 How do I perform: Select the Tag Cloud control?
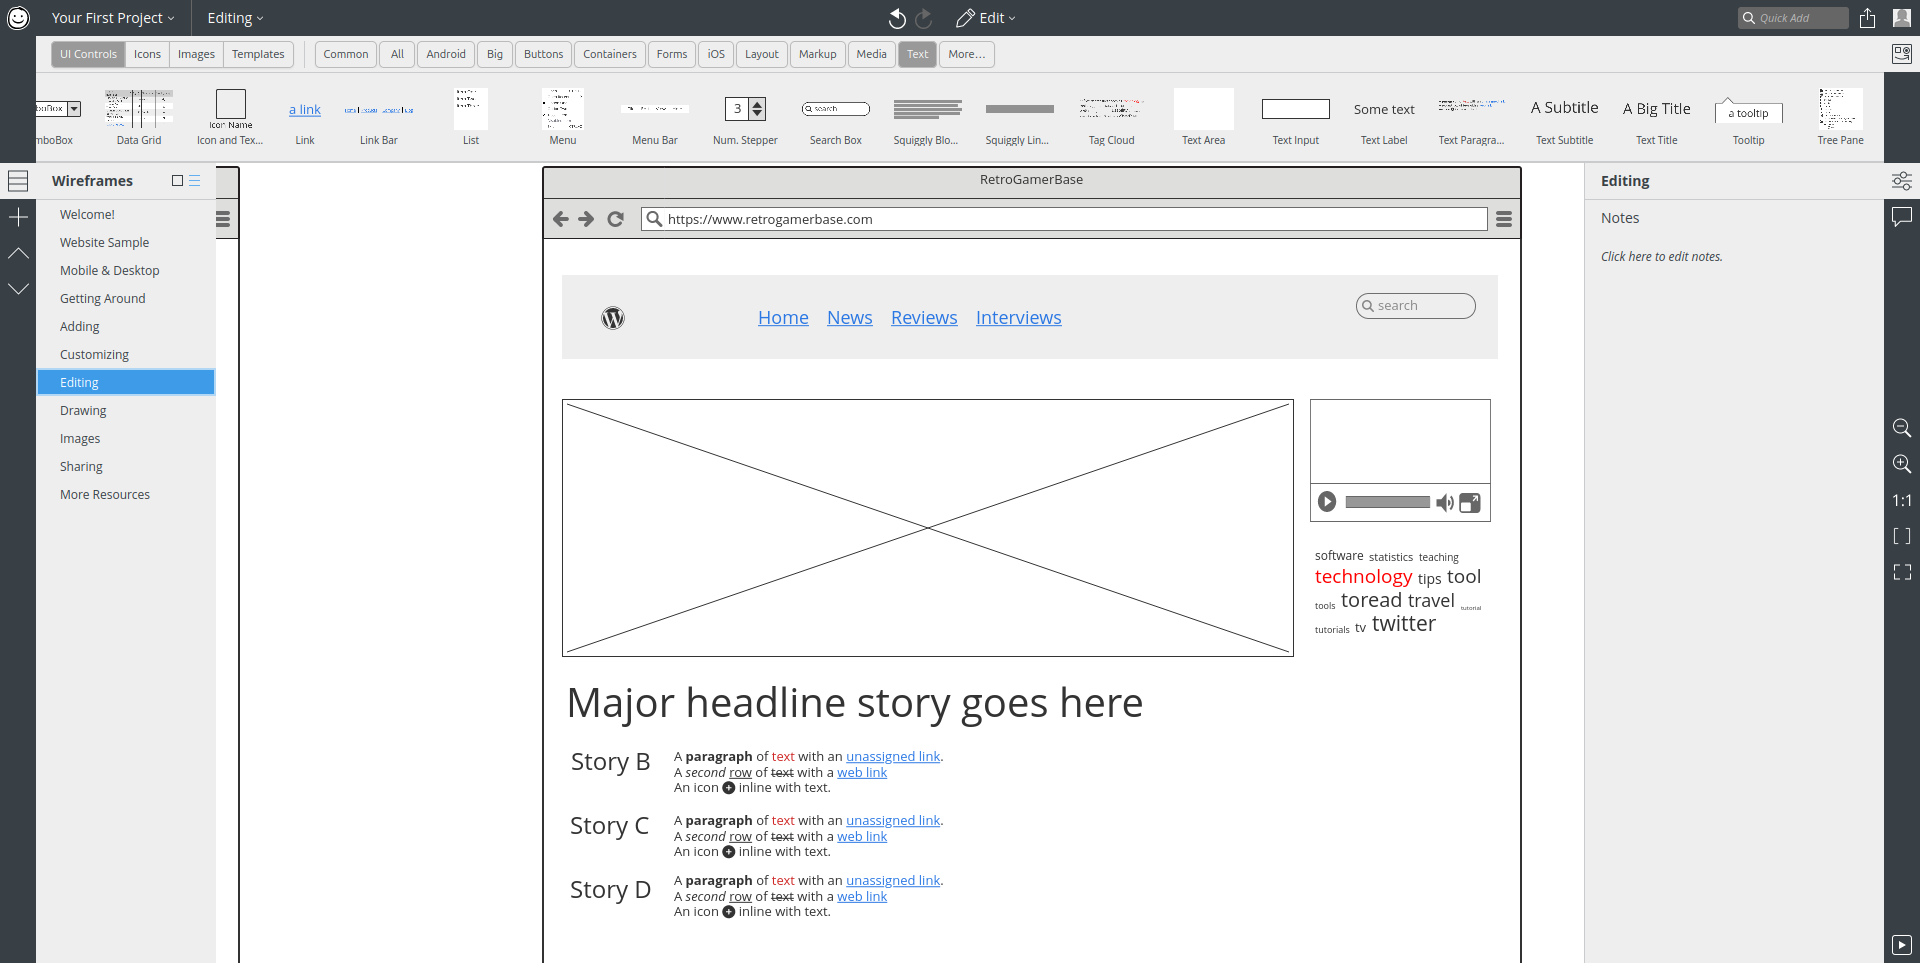1111,118
